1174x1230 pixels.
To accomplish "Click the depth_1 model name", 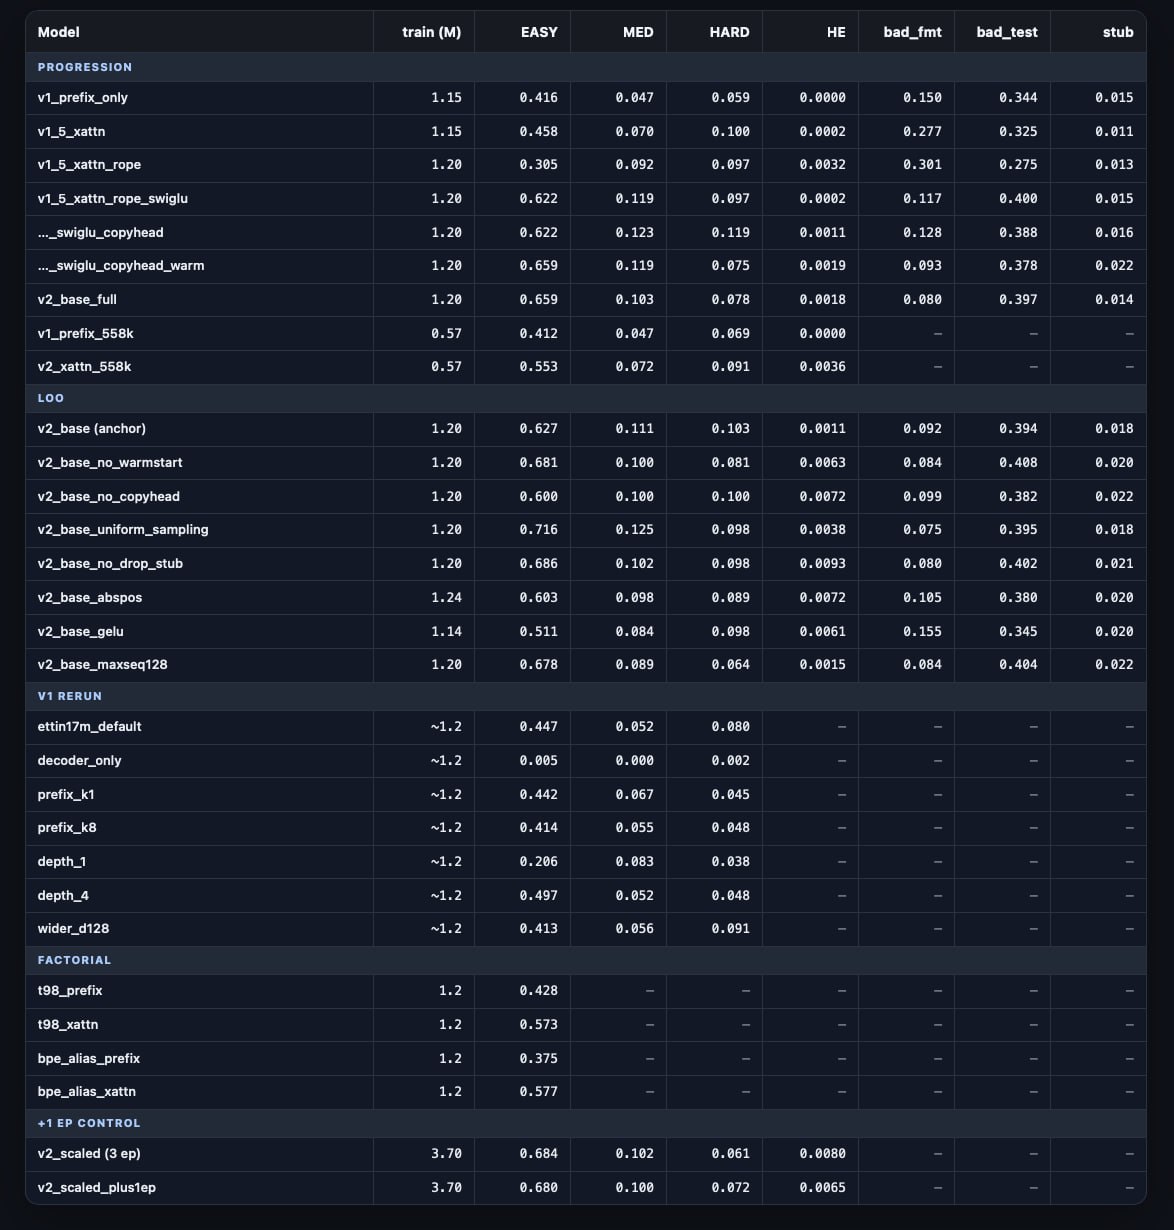I will tap(62, 862).
